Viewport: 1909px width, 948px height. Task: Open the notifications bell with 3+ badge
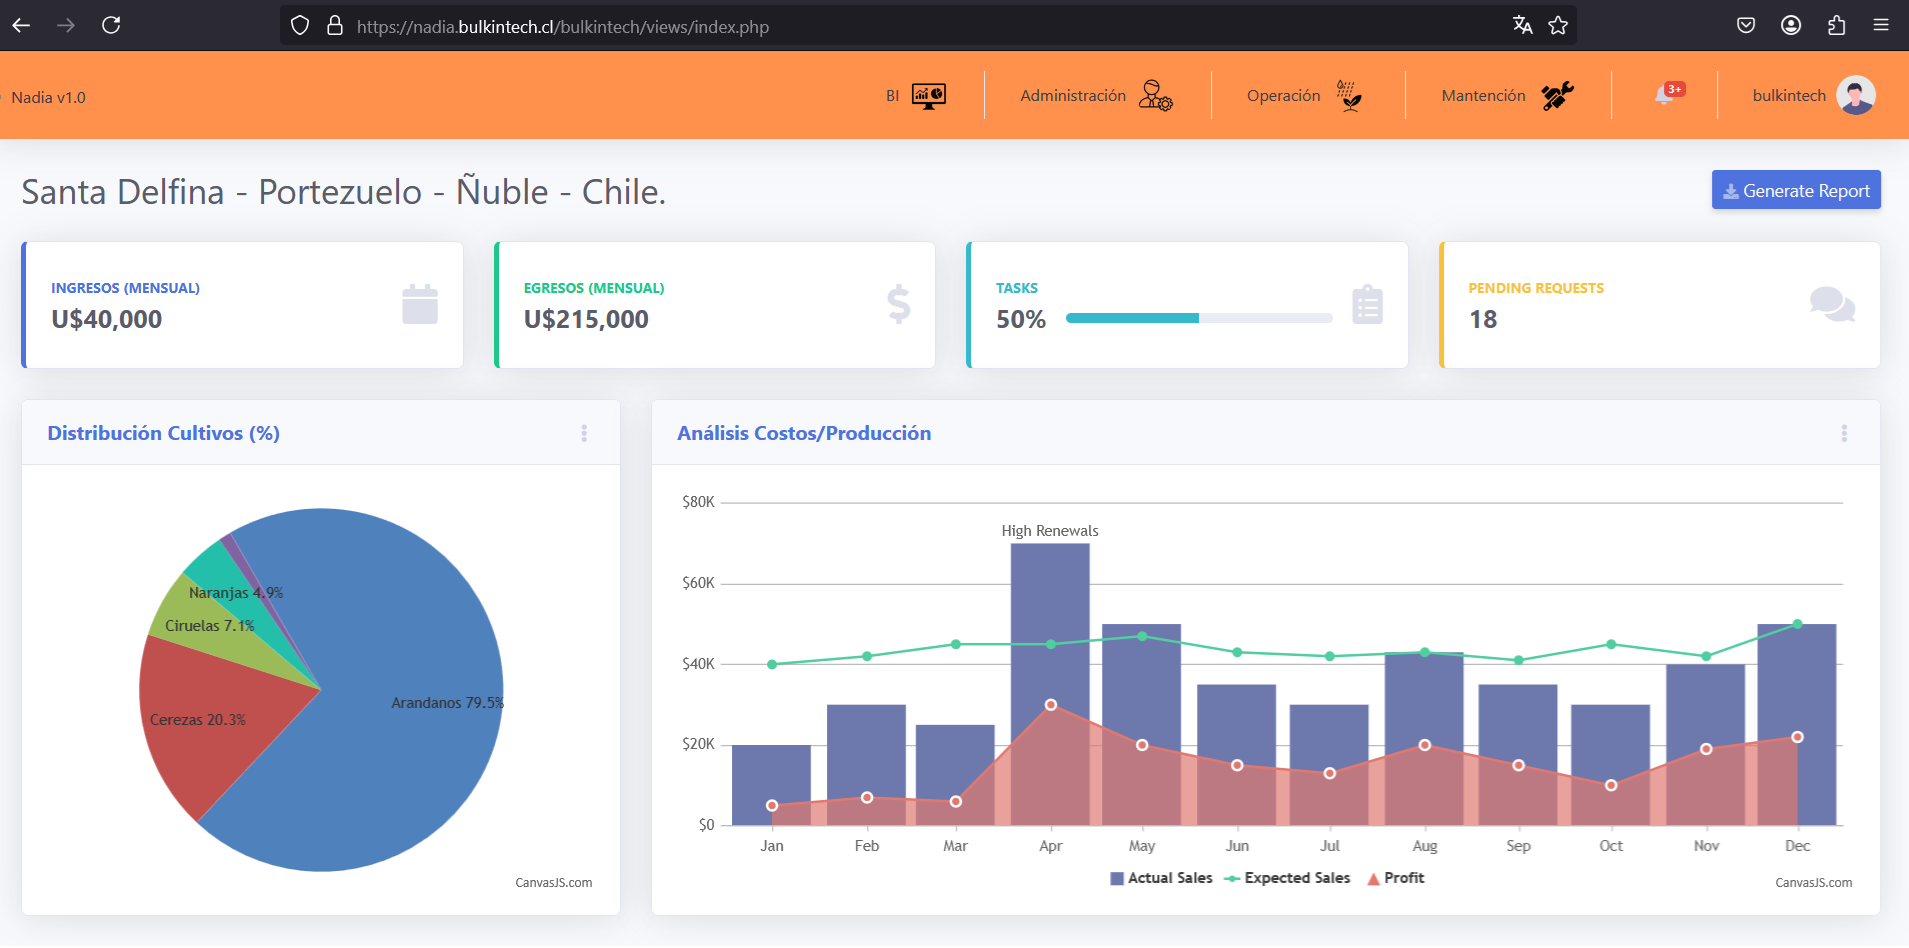1665,95
